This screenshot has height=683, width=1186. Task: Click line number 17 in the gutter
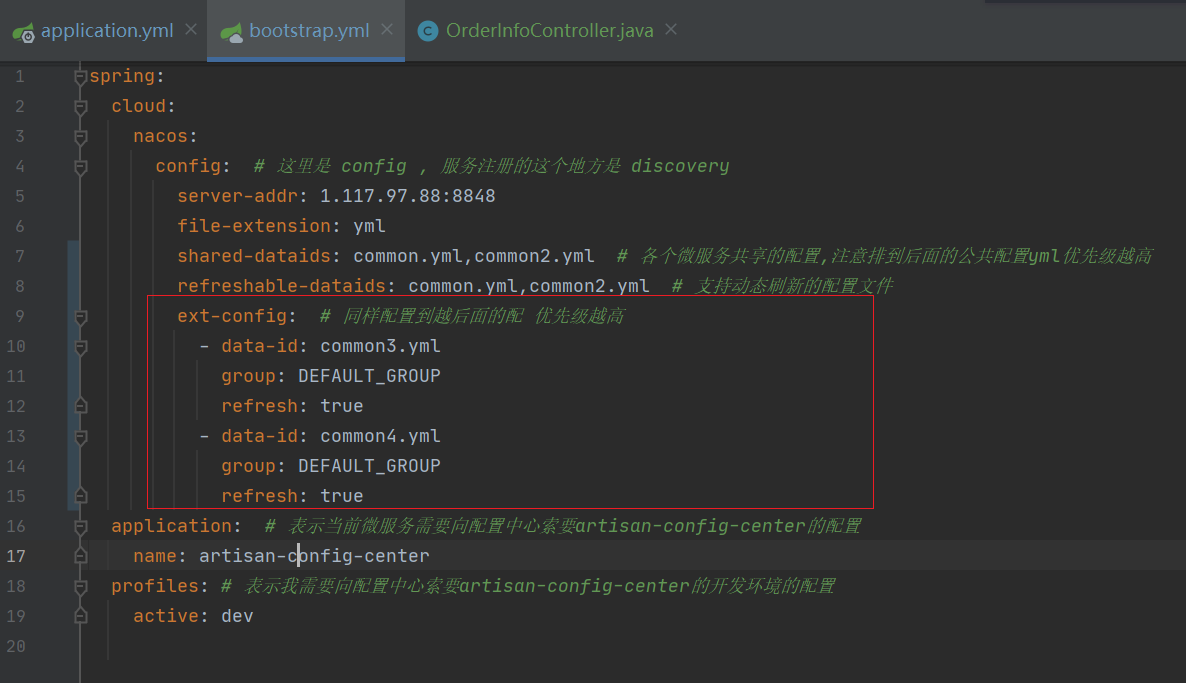click(x=16, y=556)
